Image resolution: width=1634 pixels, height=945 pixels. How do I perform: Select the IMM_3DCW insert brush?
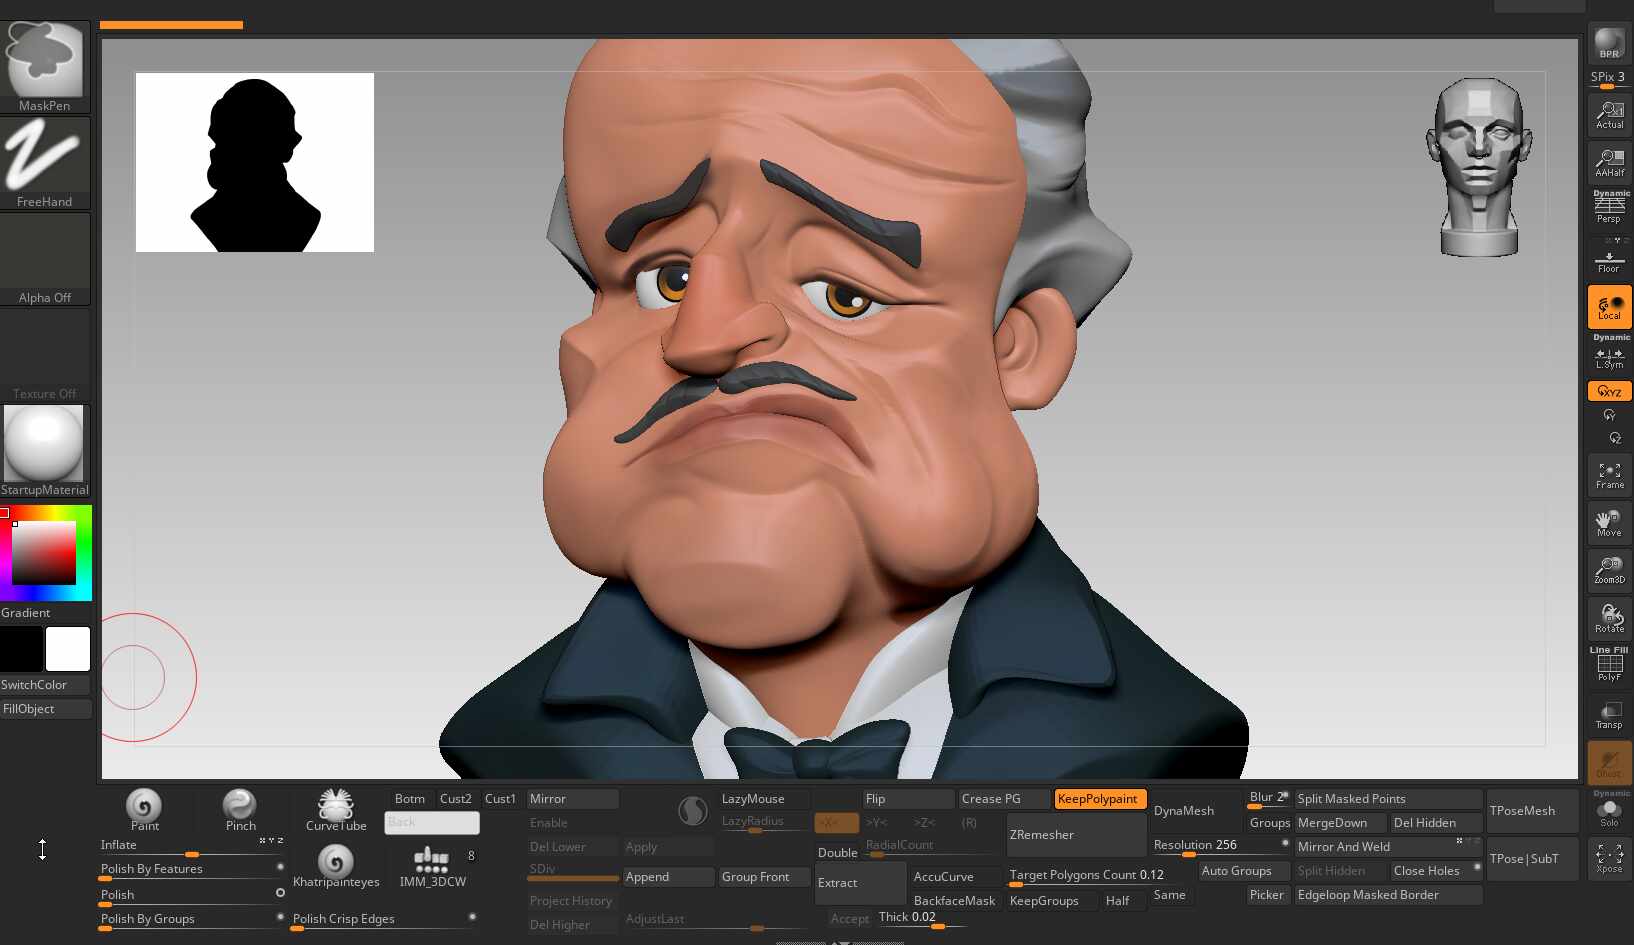click(432, 866)
